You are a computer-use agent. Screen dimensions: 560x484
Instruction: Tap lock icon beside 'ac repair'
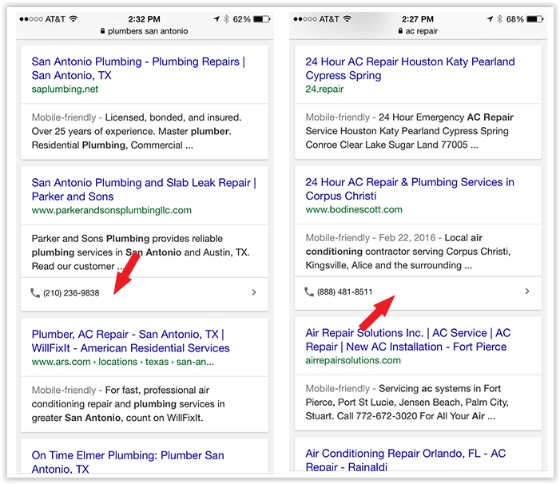click(x=400, y=31)
